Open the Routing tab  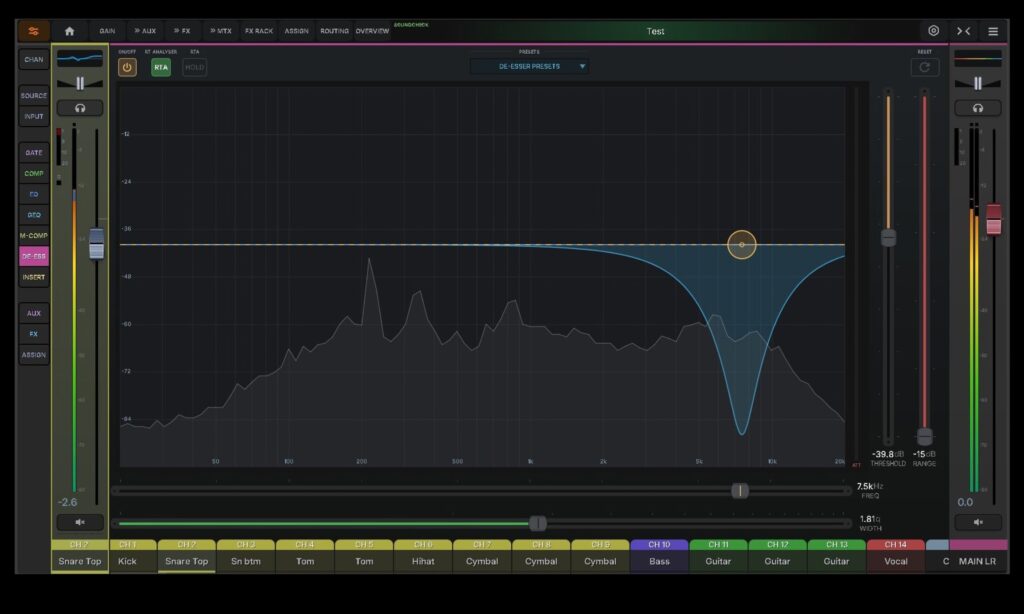point(334,31)
